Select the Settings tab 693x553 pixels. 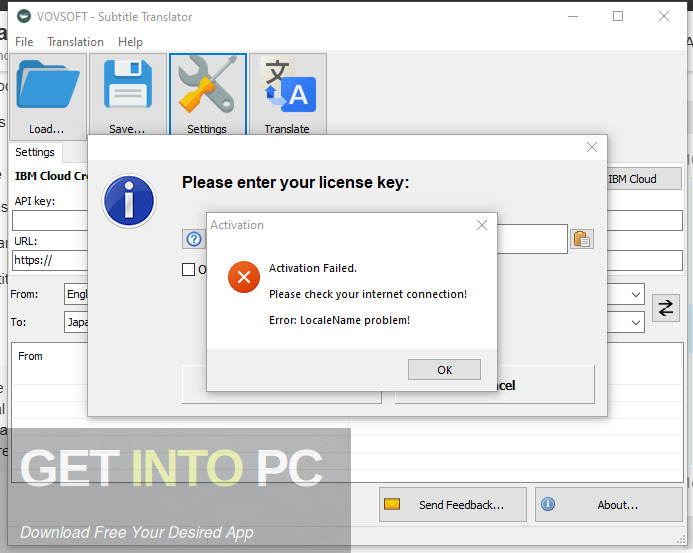(x=35, y=152)
